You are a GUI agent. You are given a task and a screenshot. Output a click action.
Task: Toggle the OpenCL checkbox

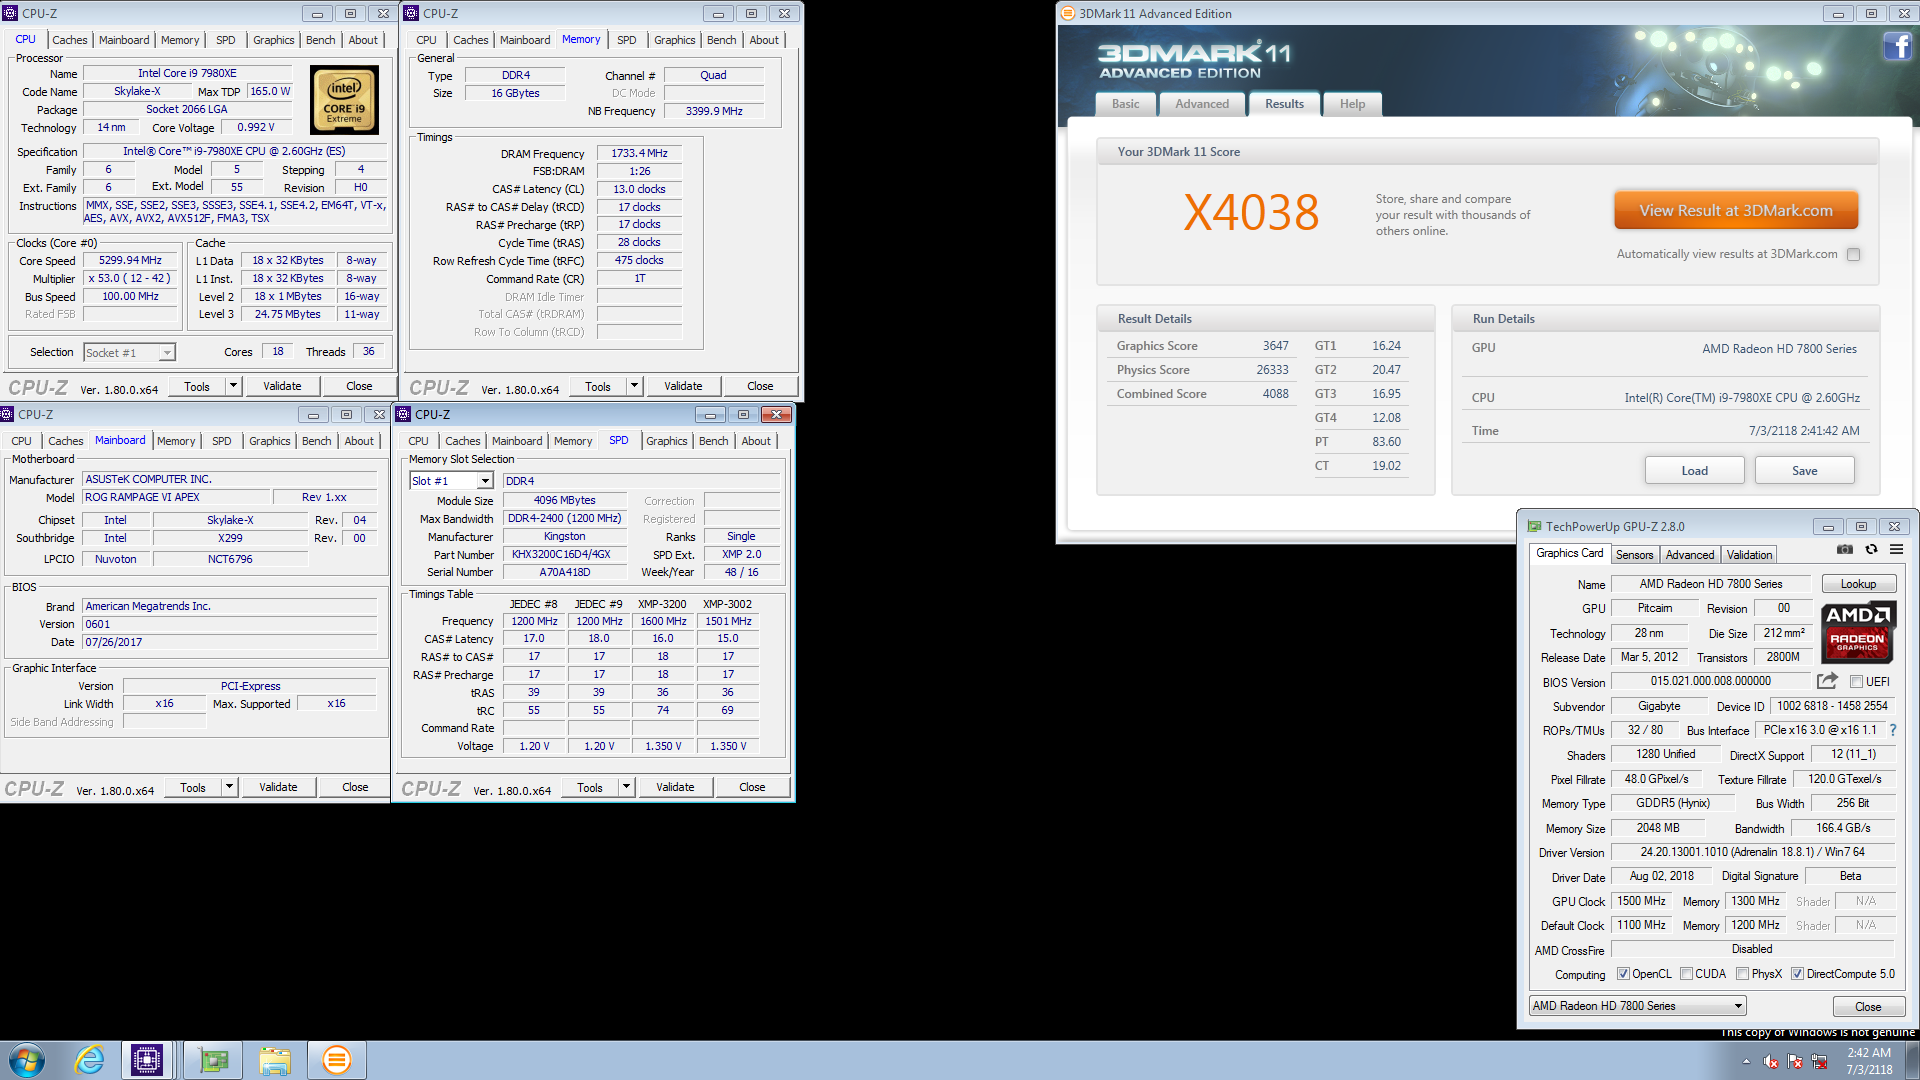pyautogui.click(x=1623, y=974)
